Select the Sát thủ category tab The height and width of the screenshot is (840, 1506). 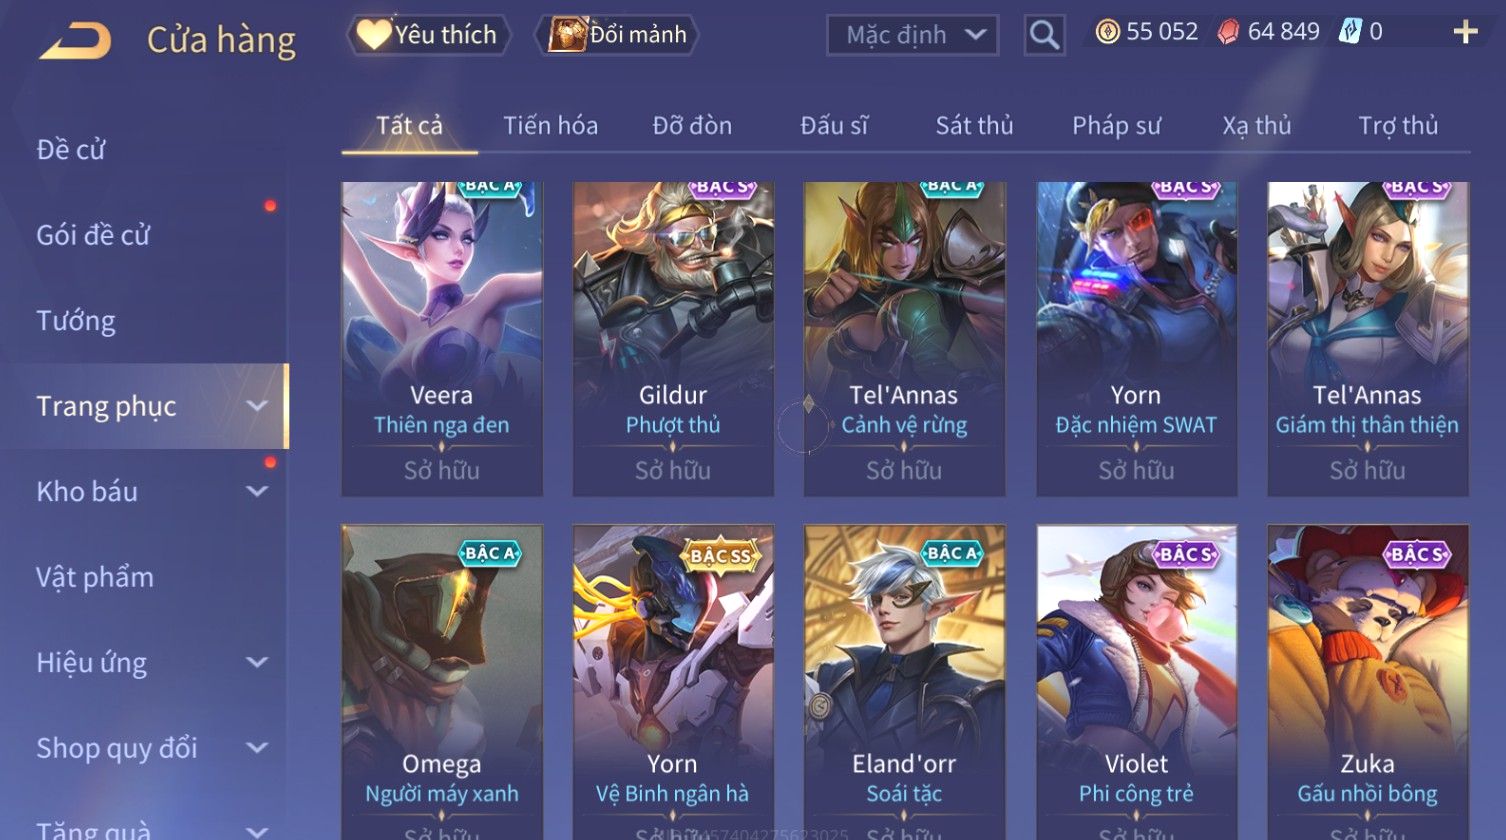coord(974,126)
